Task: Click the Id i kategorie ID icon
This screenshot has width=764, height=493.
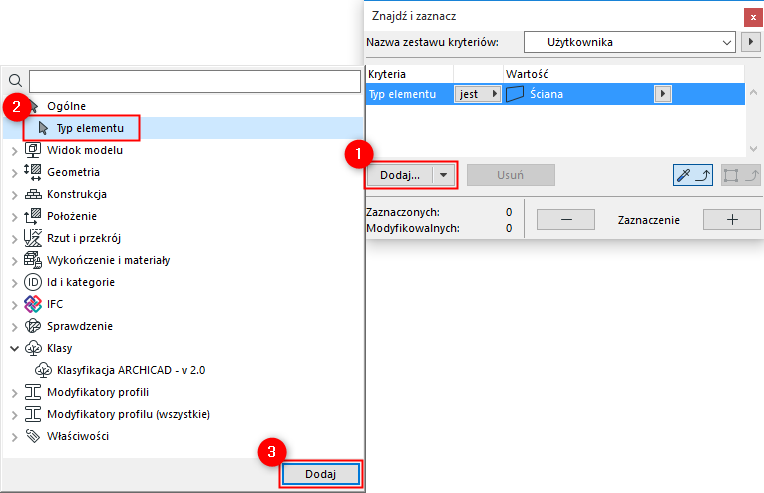Action: 33,282
